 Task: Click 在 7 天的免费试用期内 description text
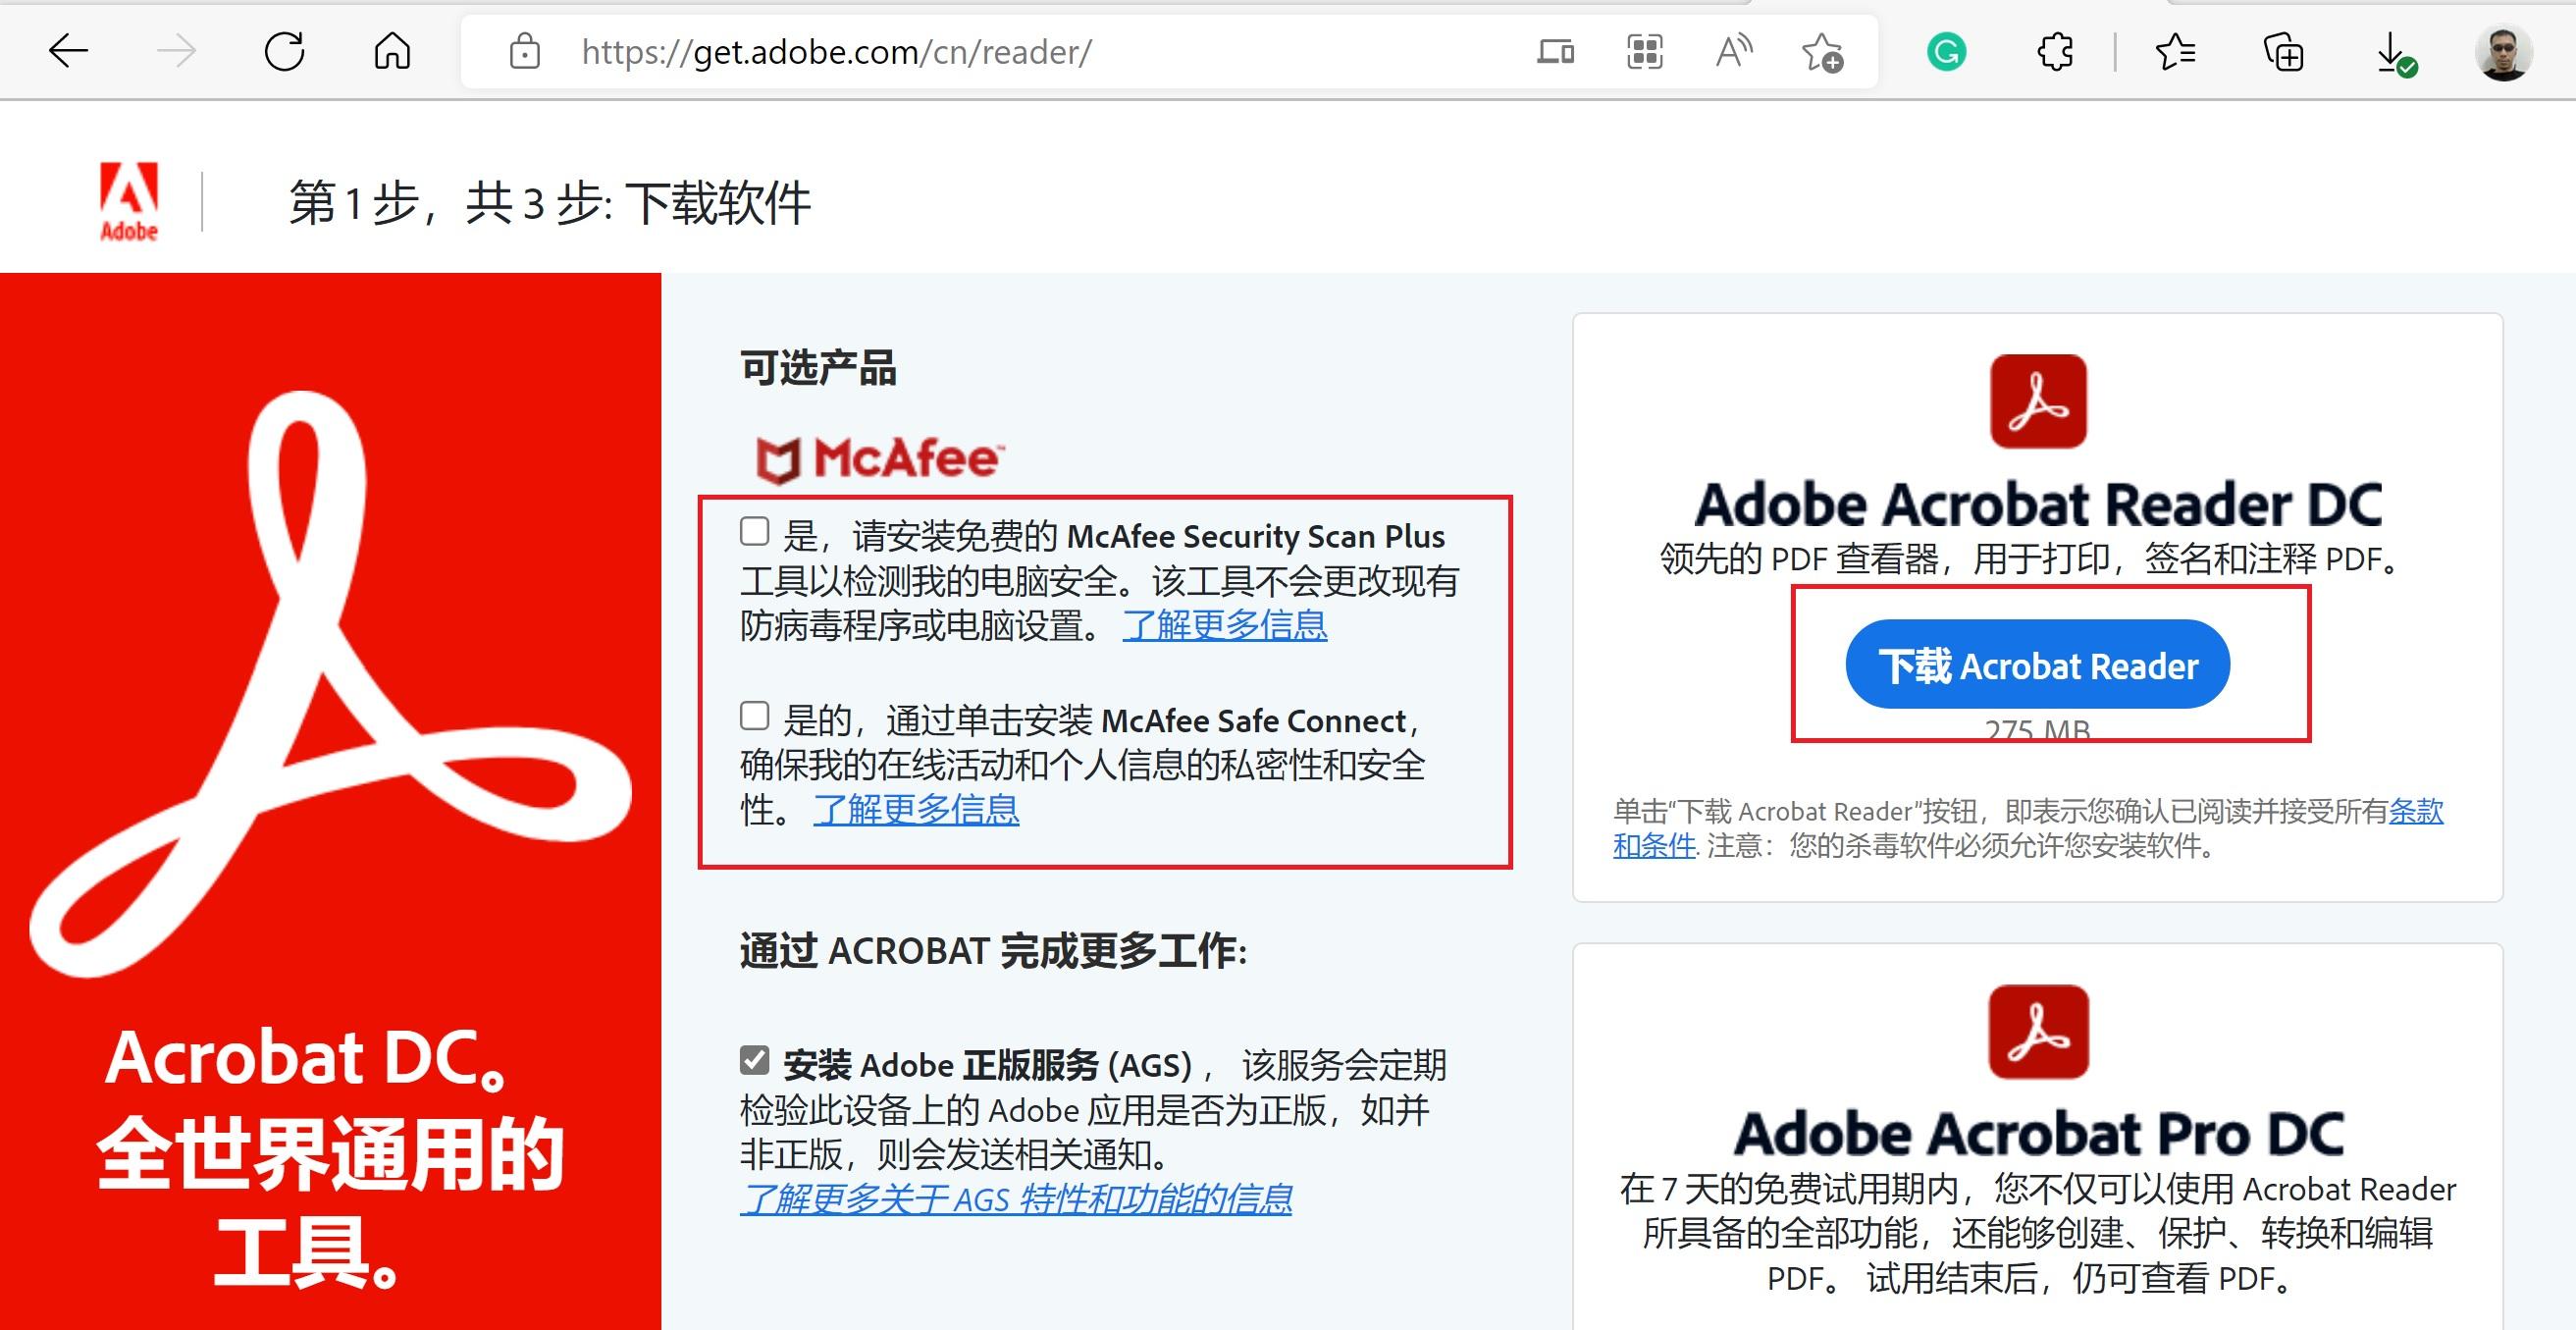[x=2038, y=1233]
